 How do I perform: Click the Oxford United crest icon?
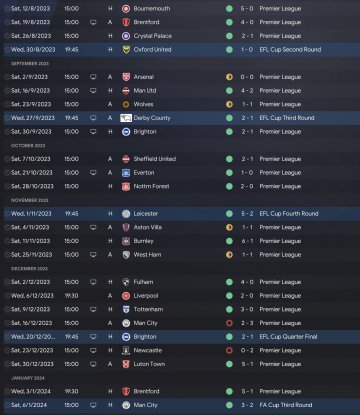click(x=126, y=50)
